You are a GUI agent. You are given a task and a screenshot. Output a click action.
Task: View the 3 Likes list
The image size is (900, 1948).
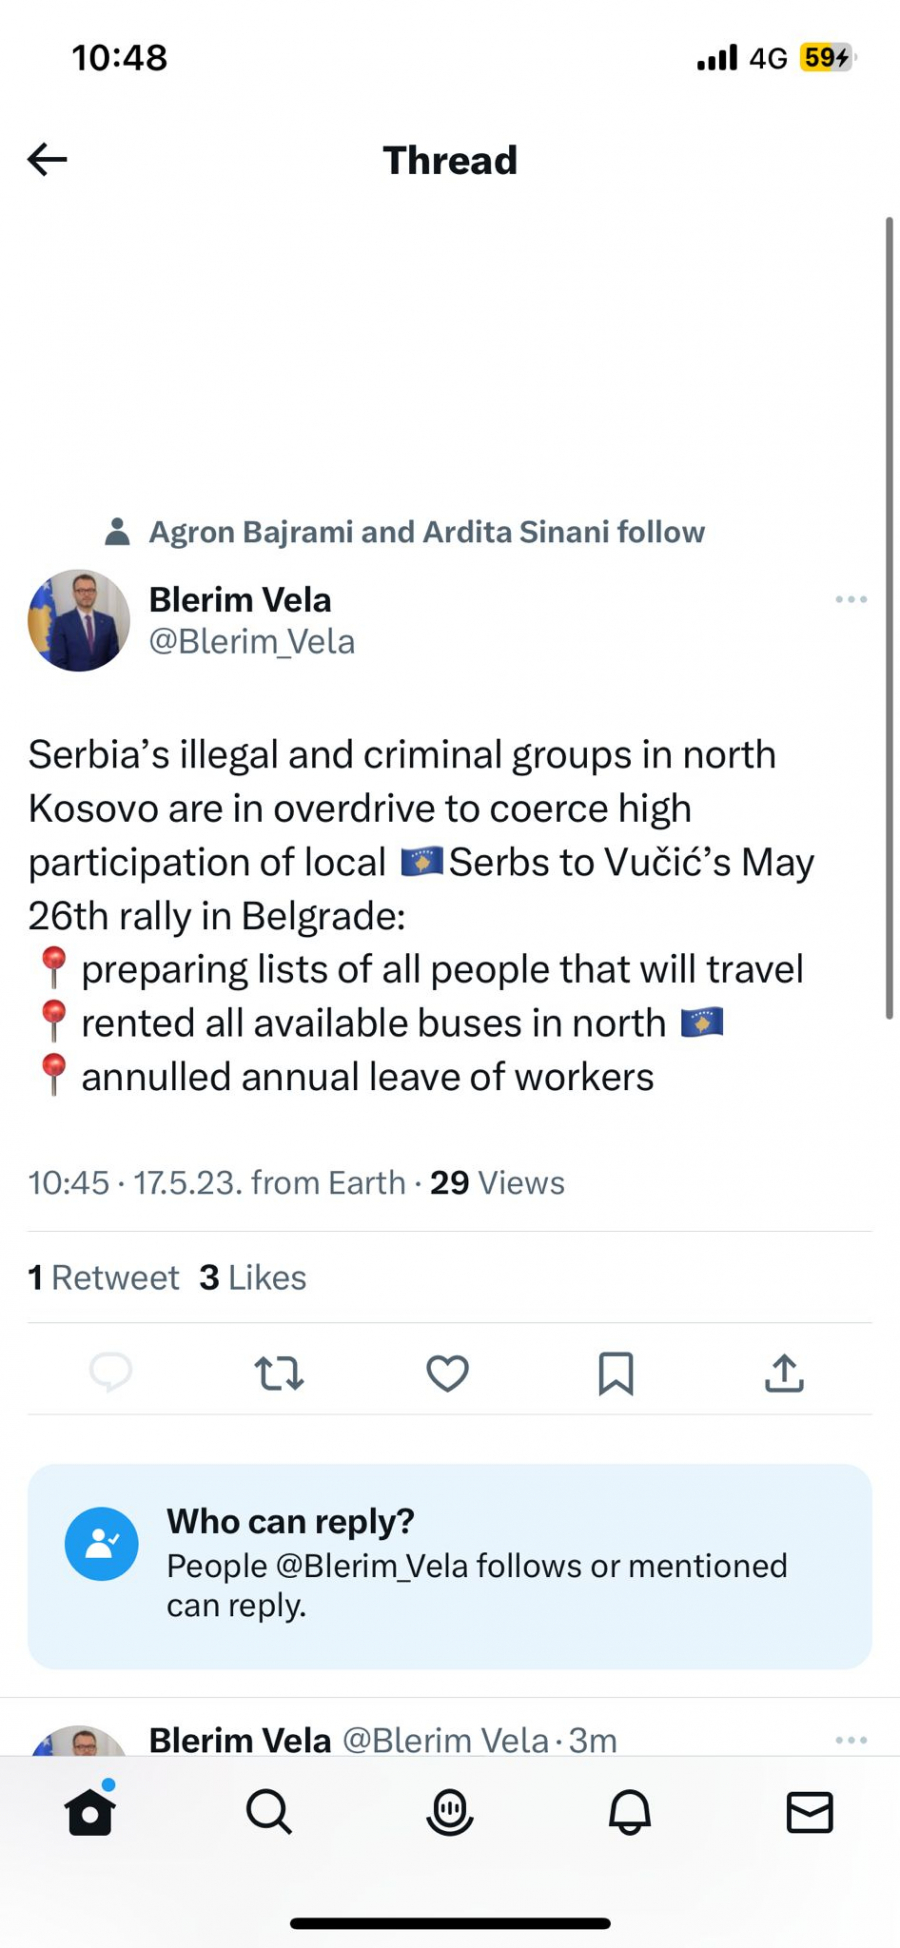(253, 1277)
